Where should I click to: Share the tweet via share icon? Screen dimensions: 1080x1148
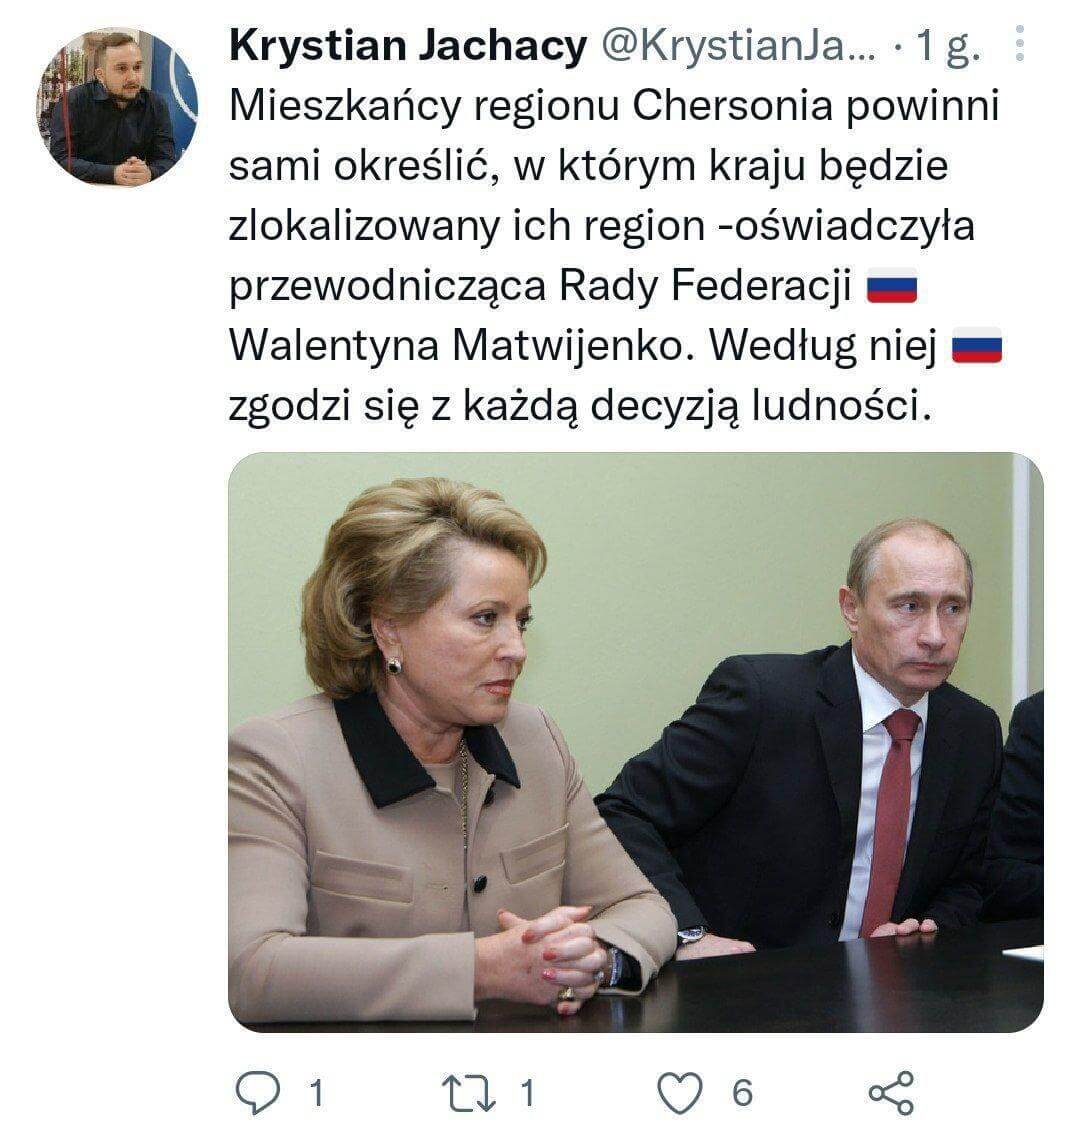[891, 1093]
